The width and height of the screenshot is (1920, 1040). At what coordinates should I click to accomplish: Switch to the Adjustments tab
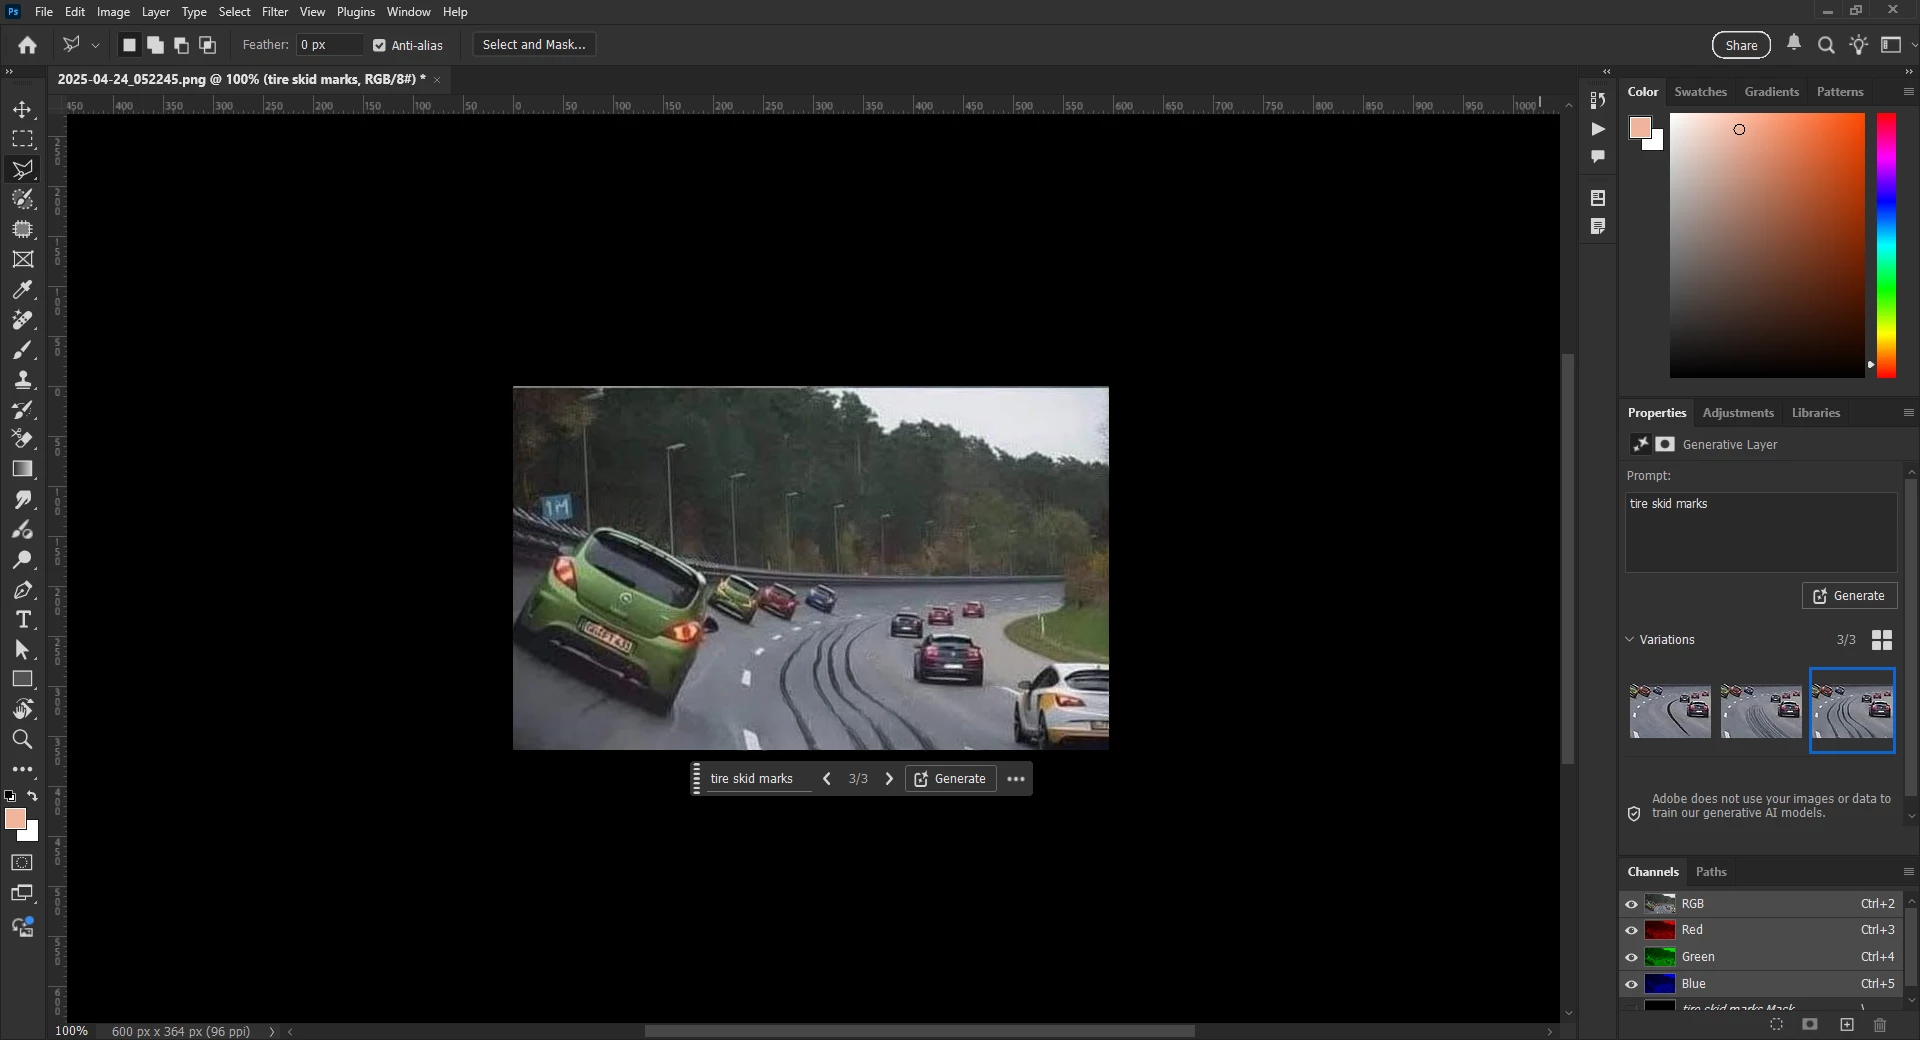[x=1738, y=412]
